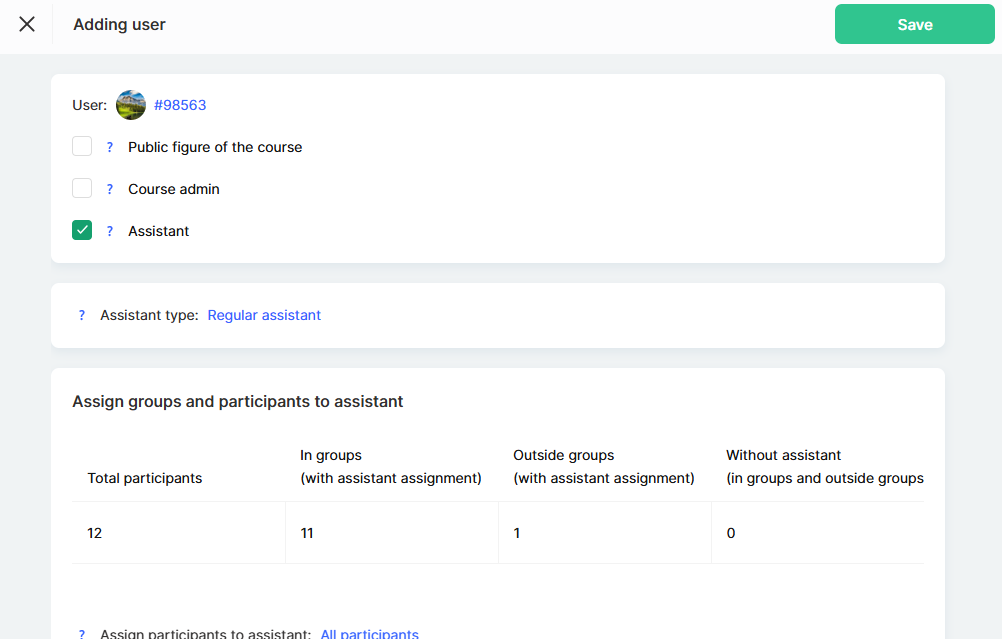Open user #98563 profile link
The width and height of the screenshot is (1002, 639).
180,105
